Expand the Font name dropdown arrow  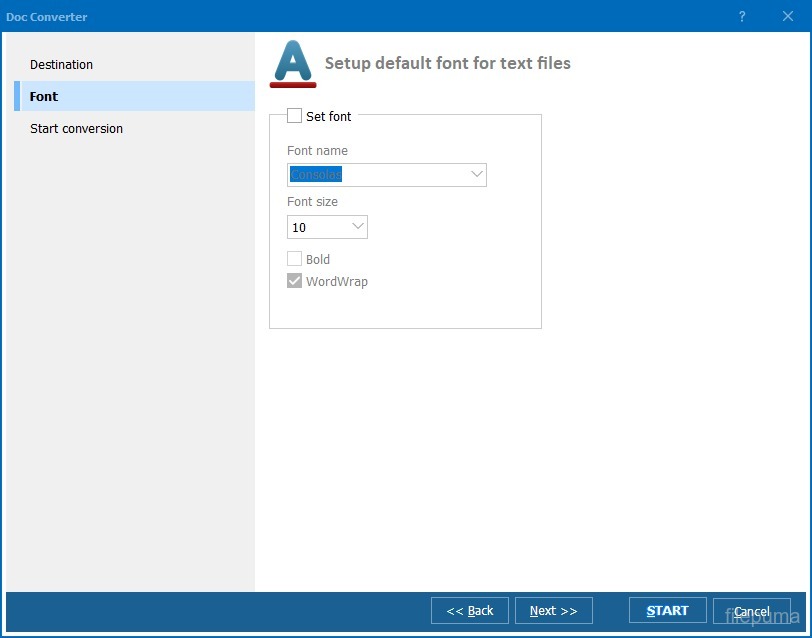[x=476, y=175]
